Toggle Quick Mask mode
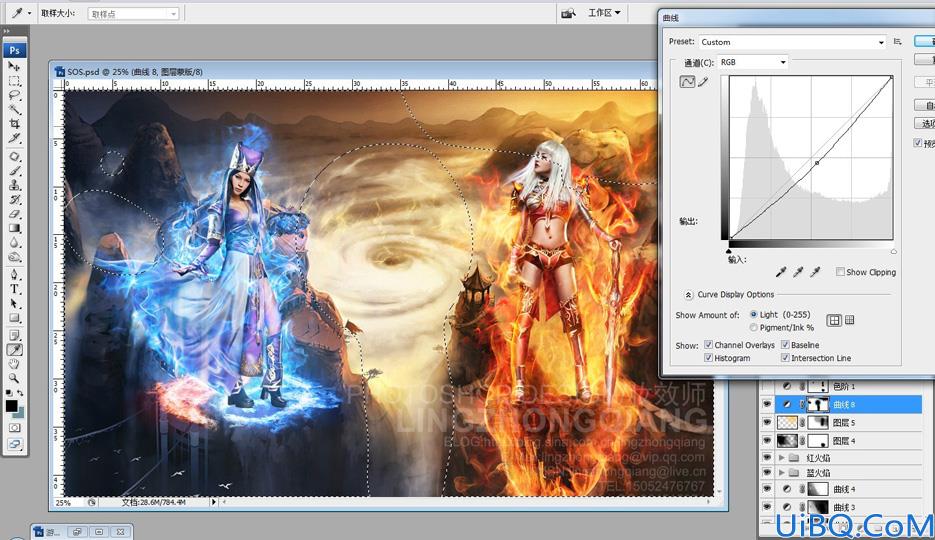Viewport: 935px width, 540px height. pos(14,428)
